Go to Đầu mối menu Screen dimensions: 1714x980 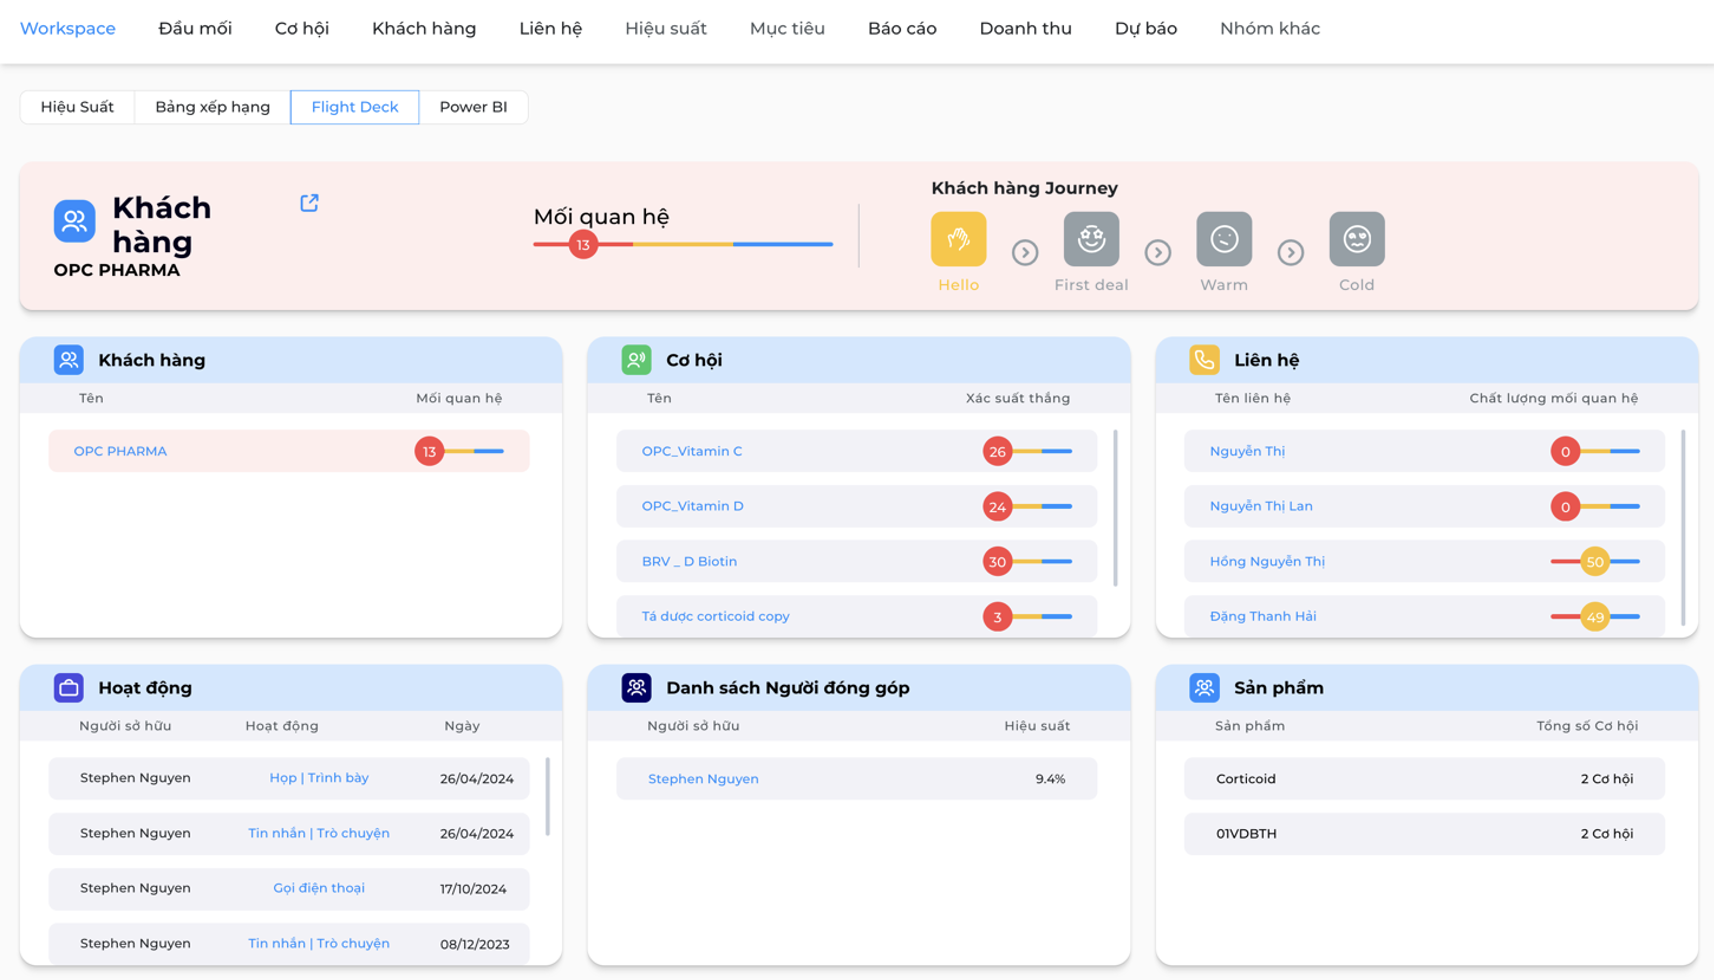(195, 28)
